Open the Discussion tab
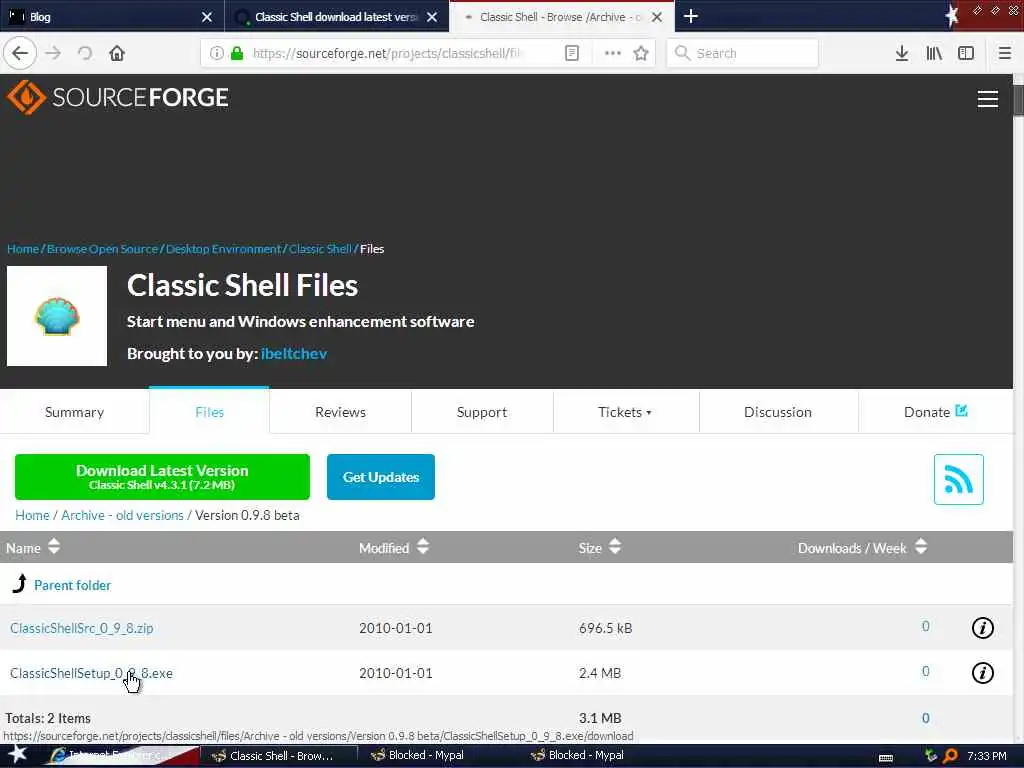Image resolution: width=1024 pixels, height=768 pixels. coord(778,412)
